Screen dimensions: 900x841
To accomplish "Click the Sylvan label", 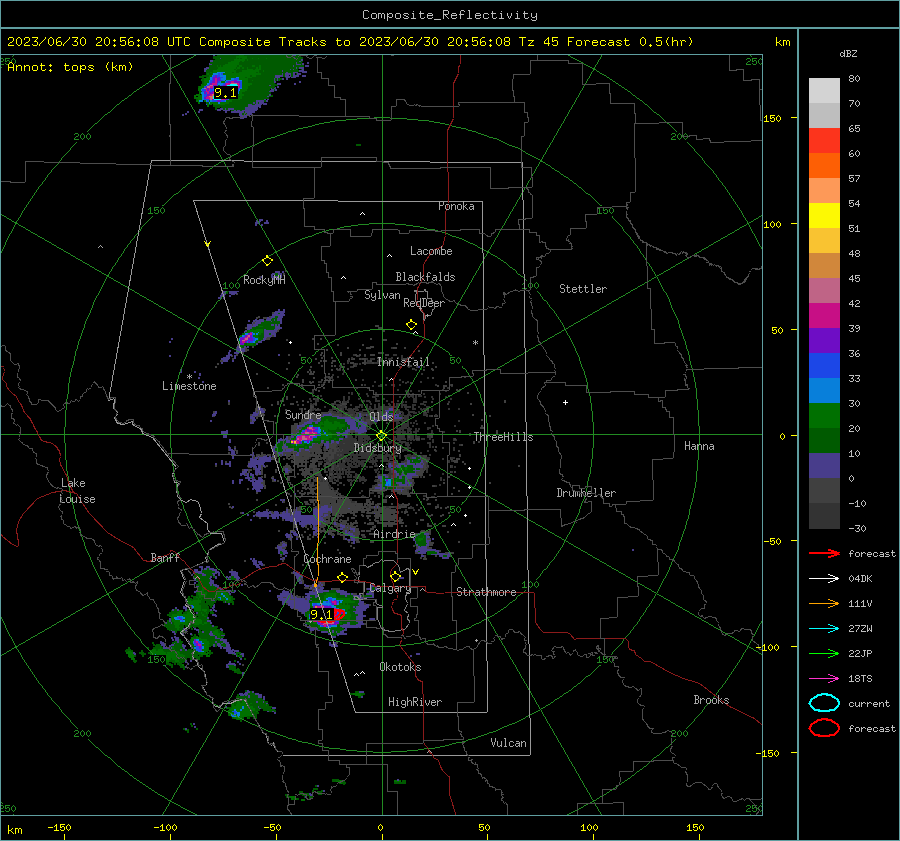I will click(382, 295).
